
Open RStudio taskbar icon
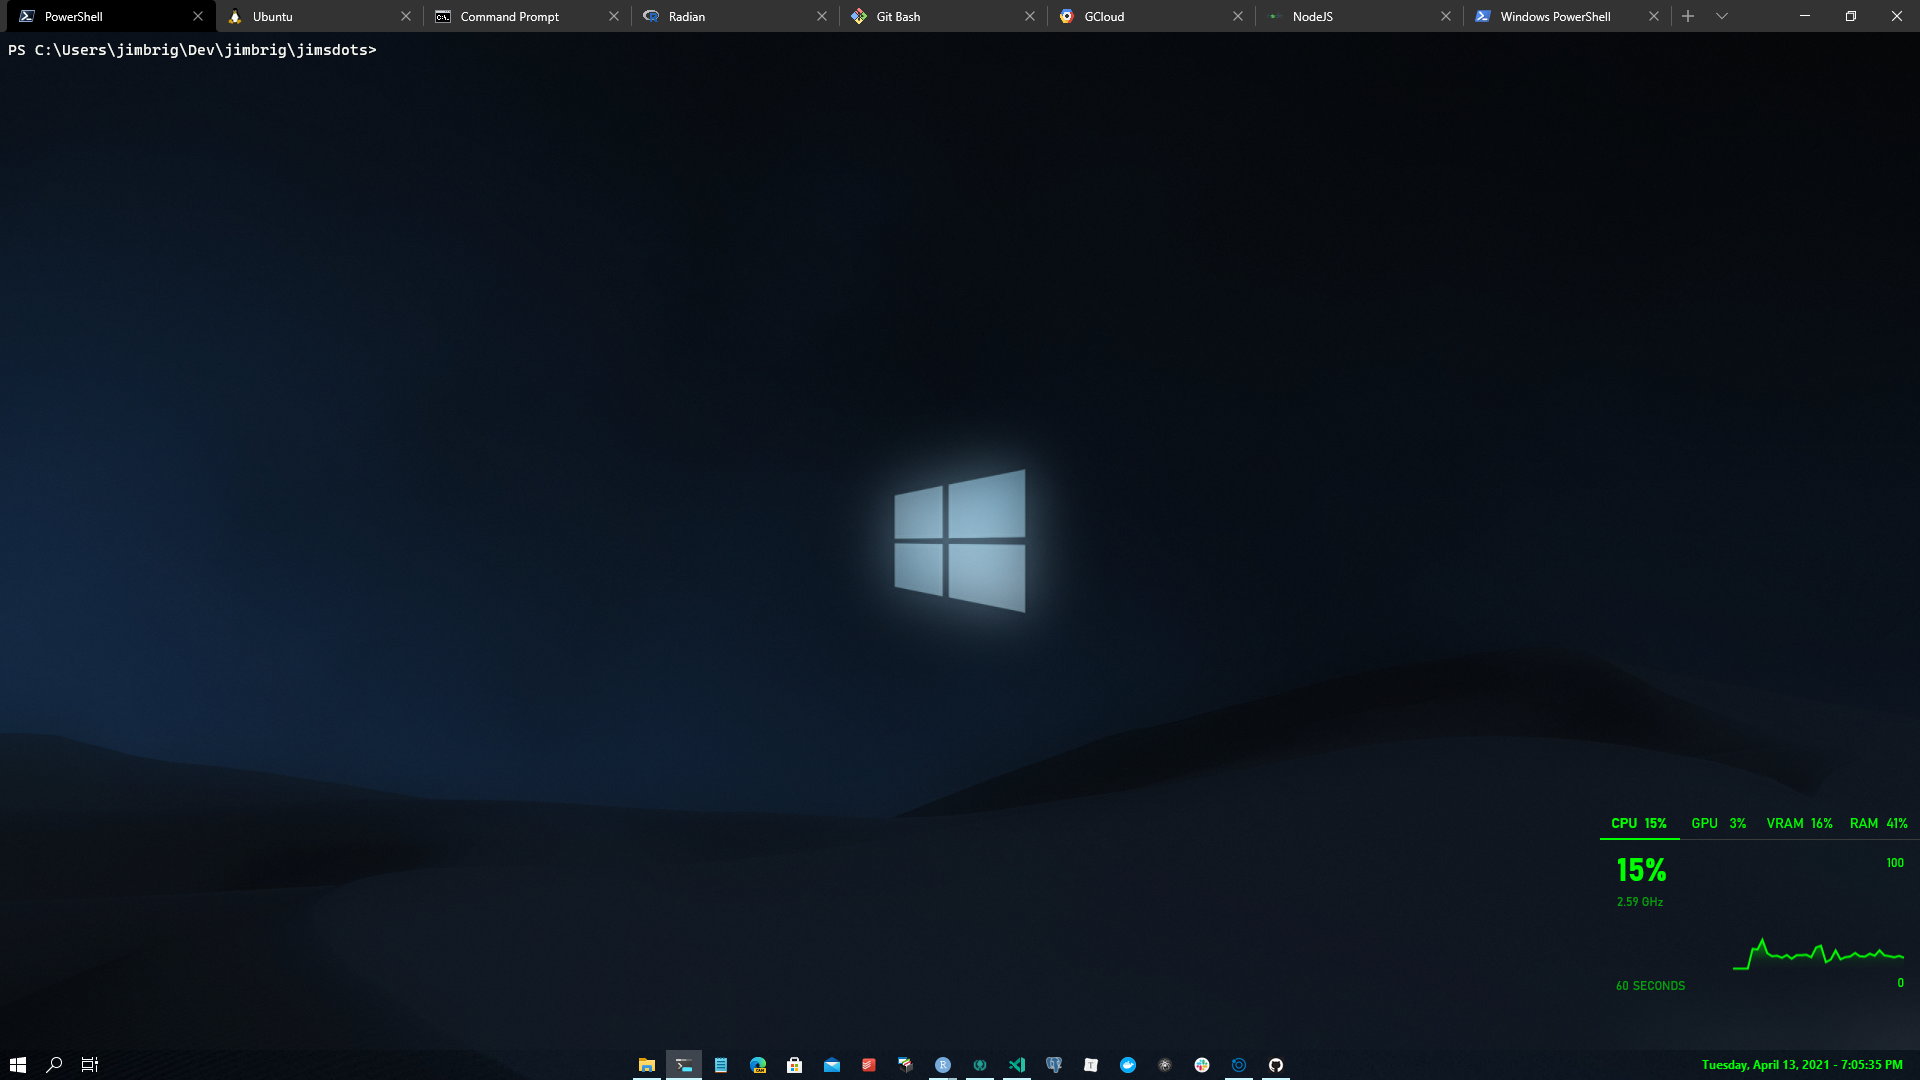click(943, 1065)
